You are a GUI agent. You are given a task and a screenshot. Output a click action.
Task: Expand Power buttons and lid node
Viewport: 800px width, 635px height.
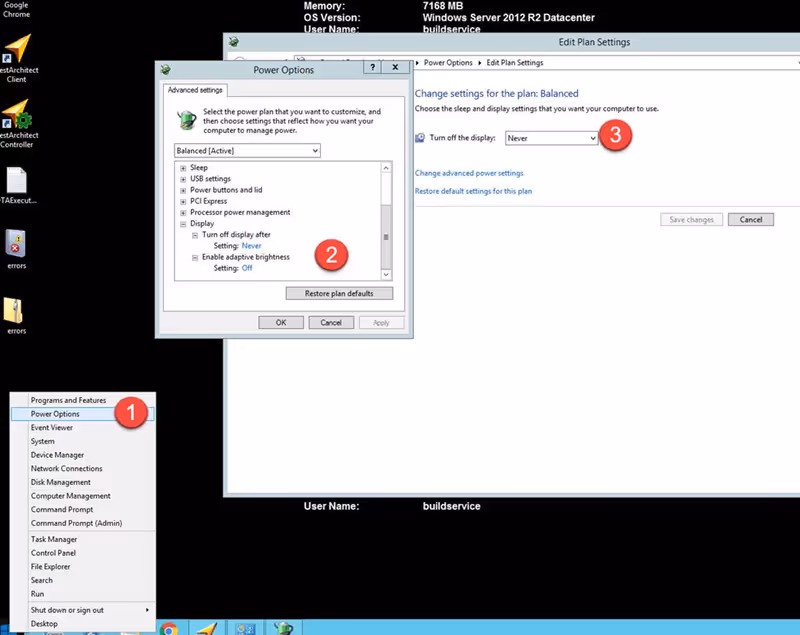(183, 190)
